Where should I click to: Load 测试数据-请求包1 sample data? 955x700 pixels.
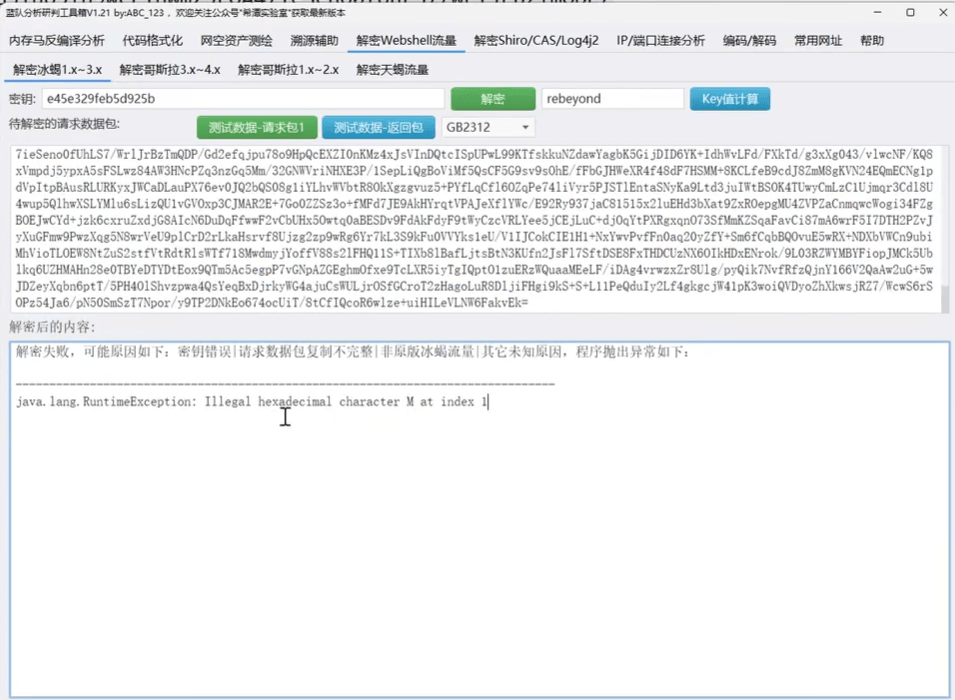tap(256, 127)
